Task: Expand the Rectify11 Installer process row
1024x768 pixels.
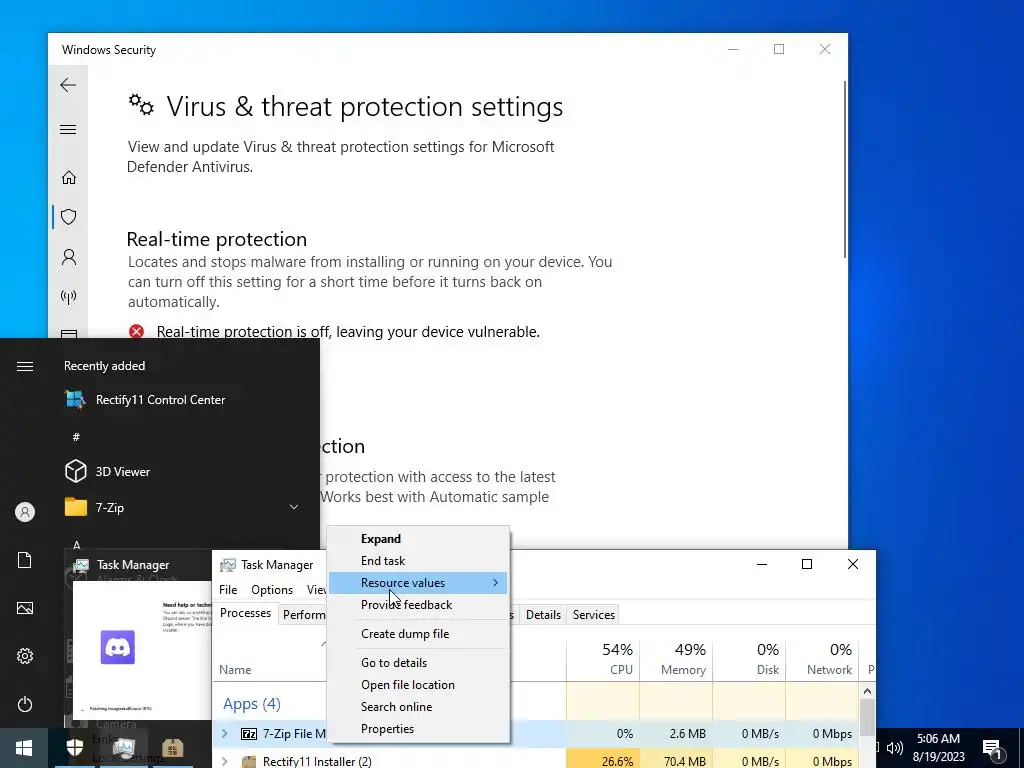Action: pos(225,761)
